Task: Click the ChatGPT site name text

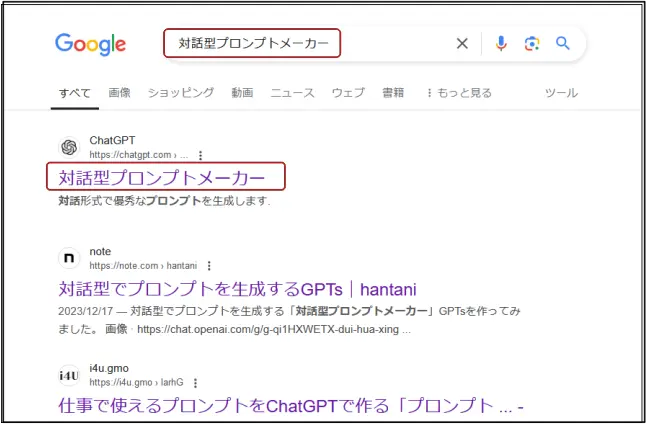Action: point(112,141)
